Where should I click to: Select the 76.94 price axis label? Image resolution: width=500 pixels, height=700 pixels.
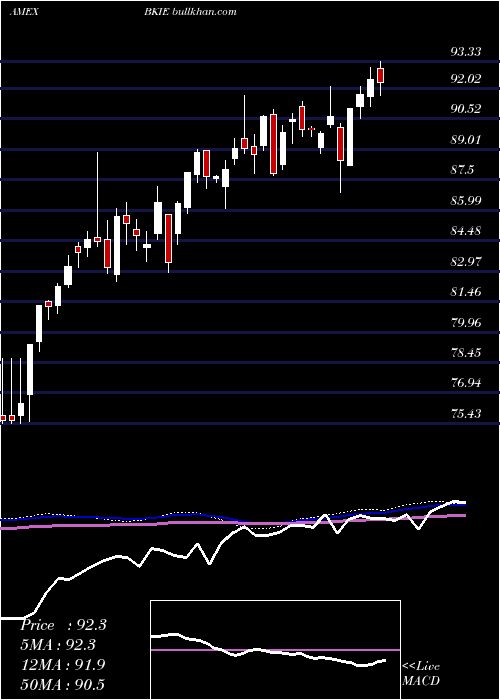pos(466,383)
